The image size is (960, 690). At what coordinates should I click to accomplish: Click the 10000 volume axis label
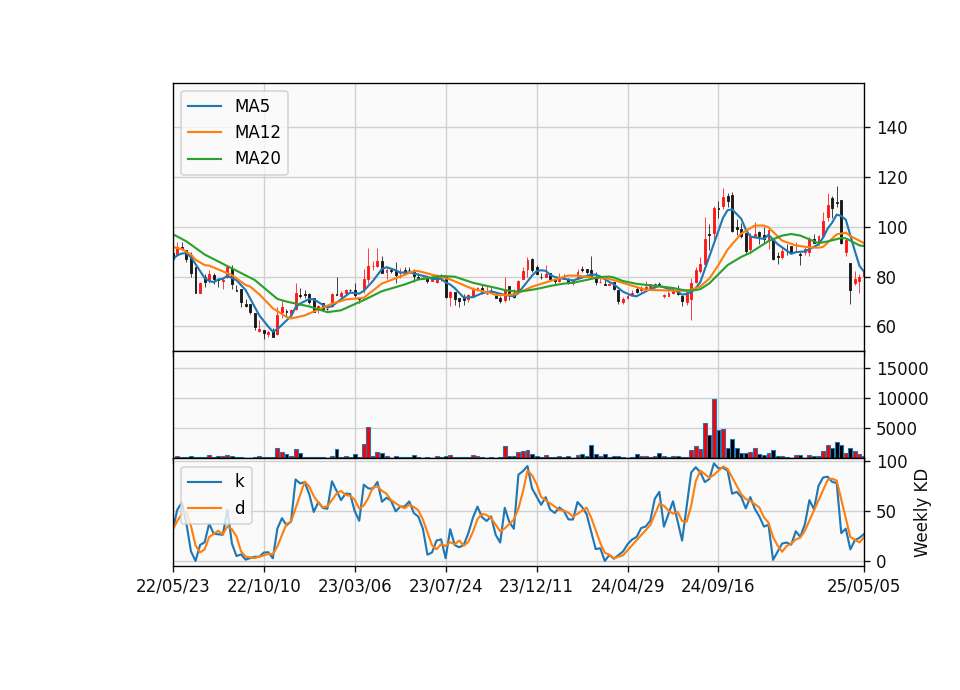click(902, 399)
